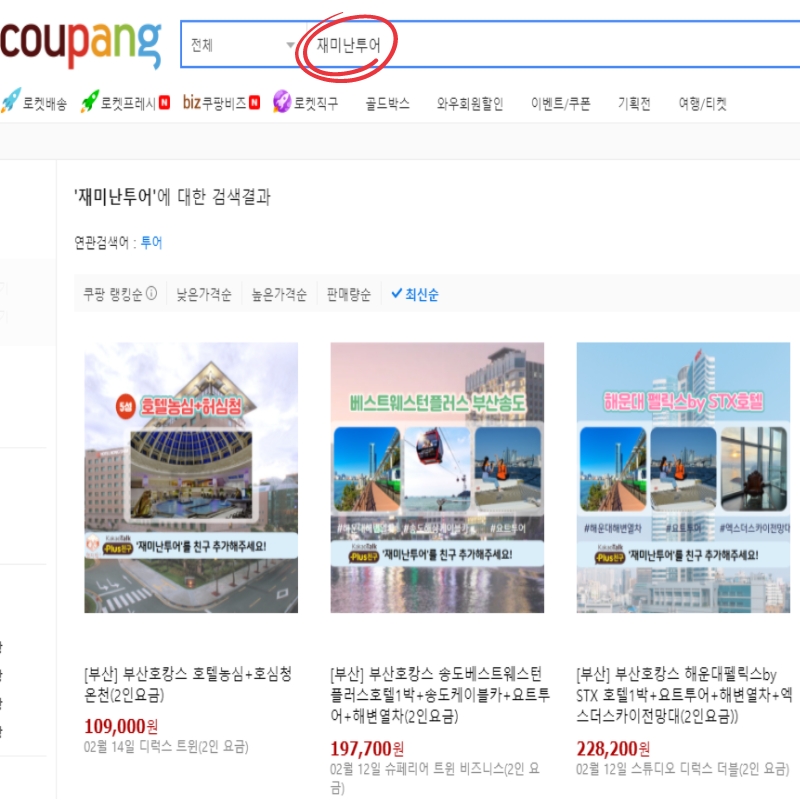Image resolution: width=800 pixels, height=800 pixels.
Task: Click the 197,700원 price
Action: point(367,748)
